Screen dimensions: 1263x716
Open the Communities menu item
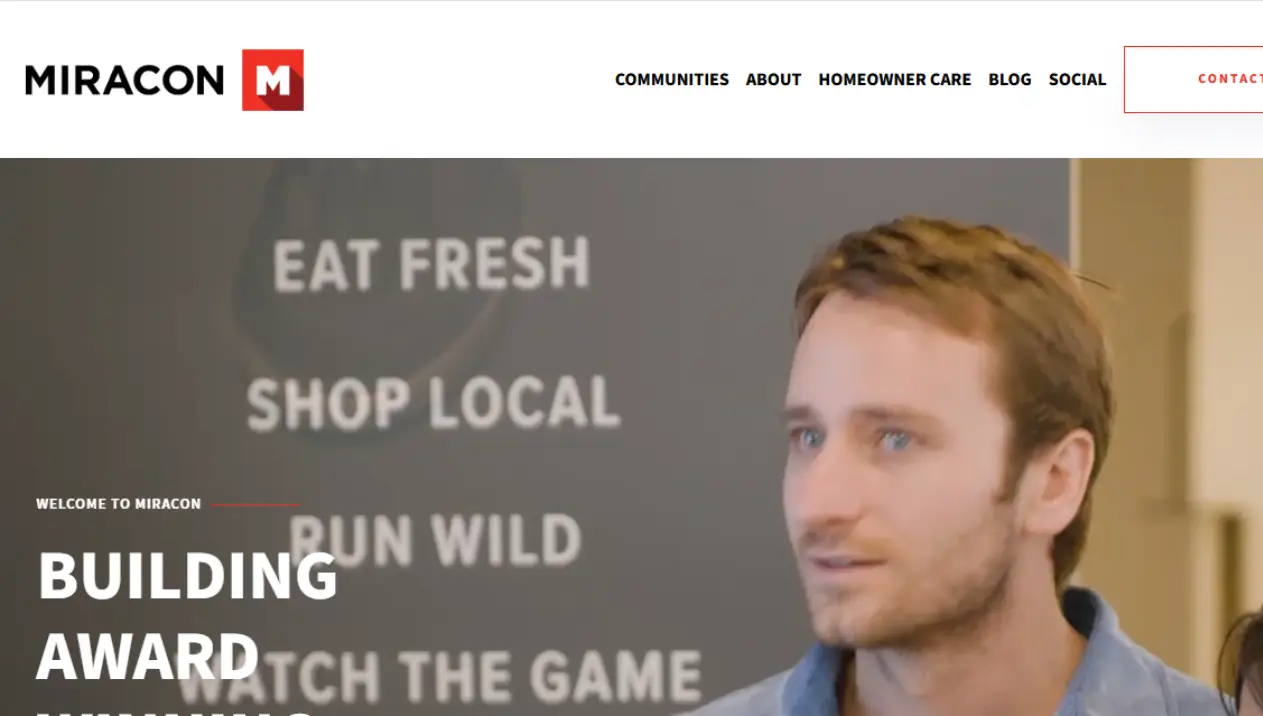coord(672,79)
